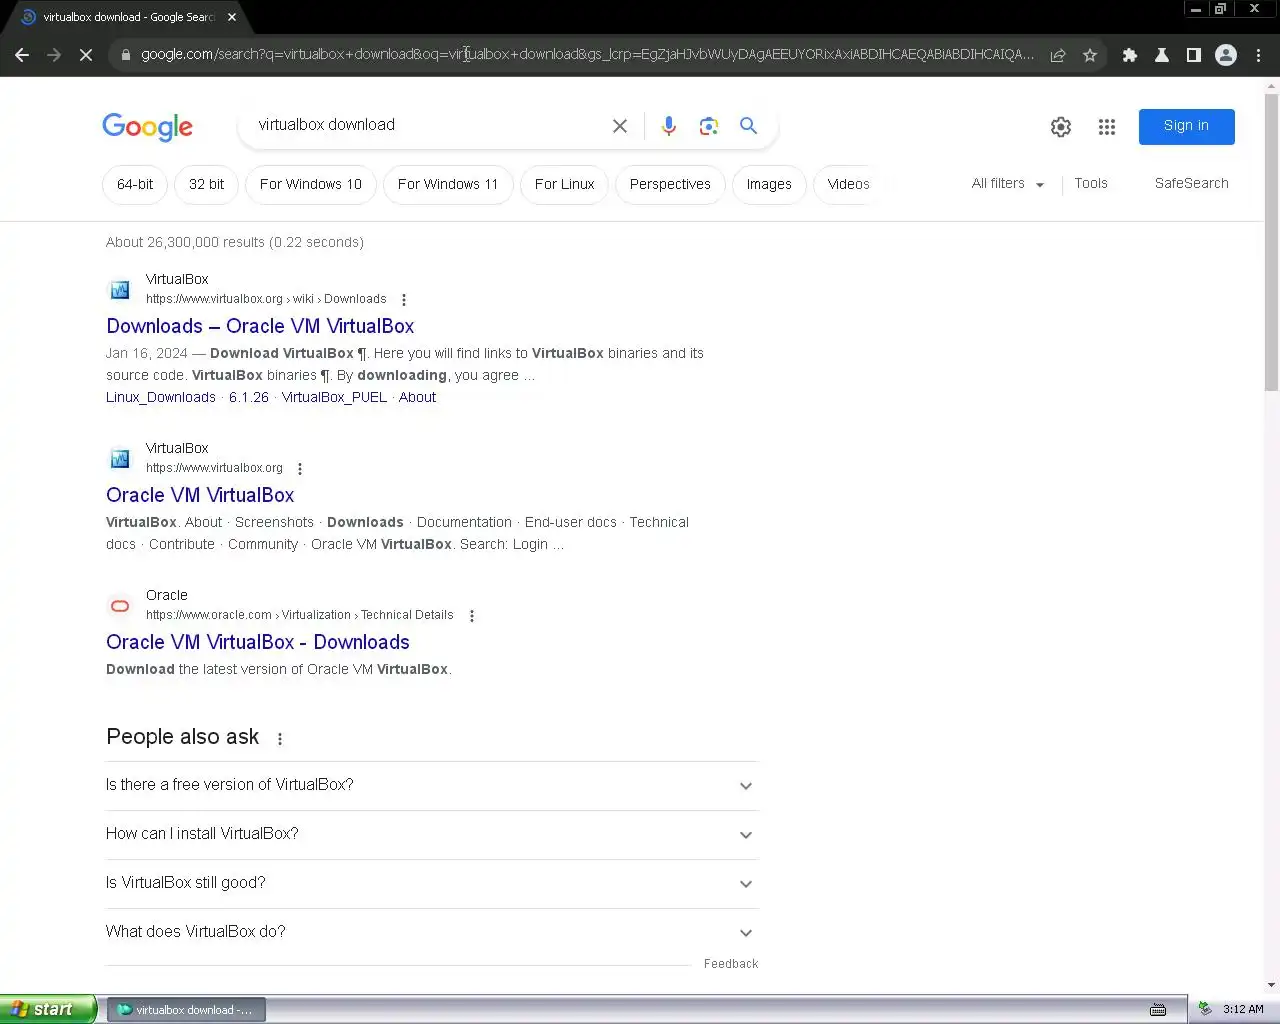Select the For Linux chip

[x=564, y=185]
